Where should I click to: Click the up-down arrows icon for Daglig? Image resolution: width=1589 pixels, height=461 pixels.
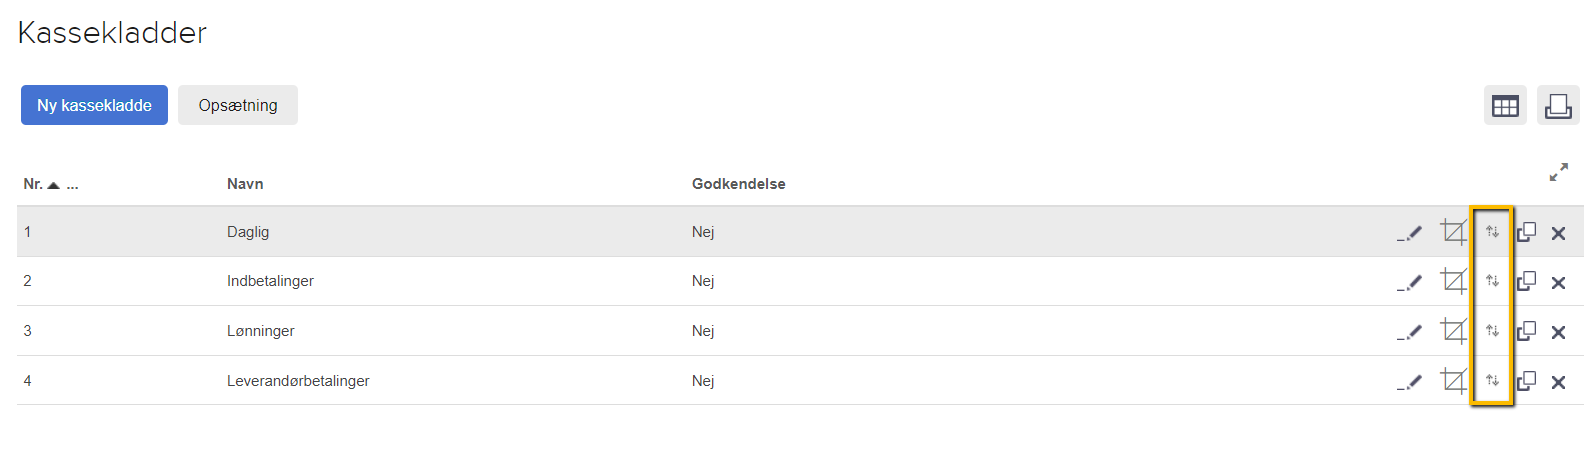pyautogui.click(x=1492, y=232)
